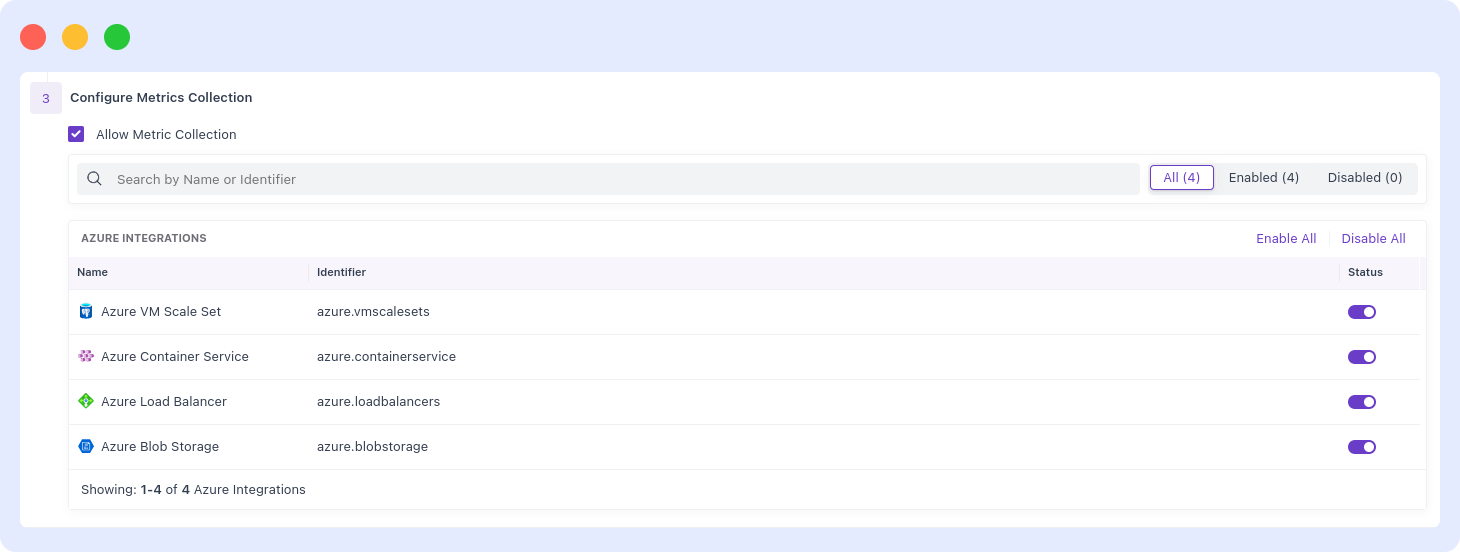Select the All (4) filter tab
The height and width of the screenshot is (552, 1460).
tap(1181, 178)
